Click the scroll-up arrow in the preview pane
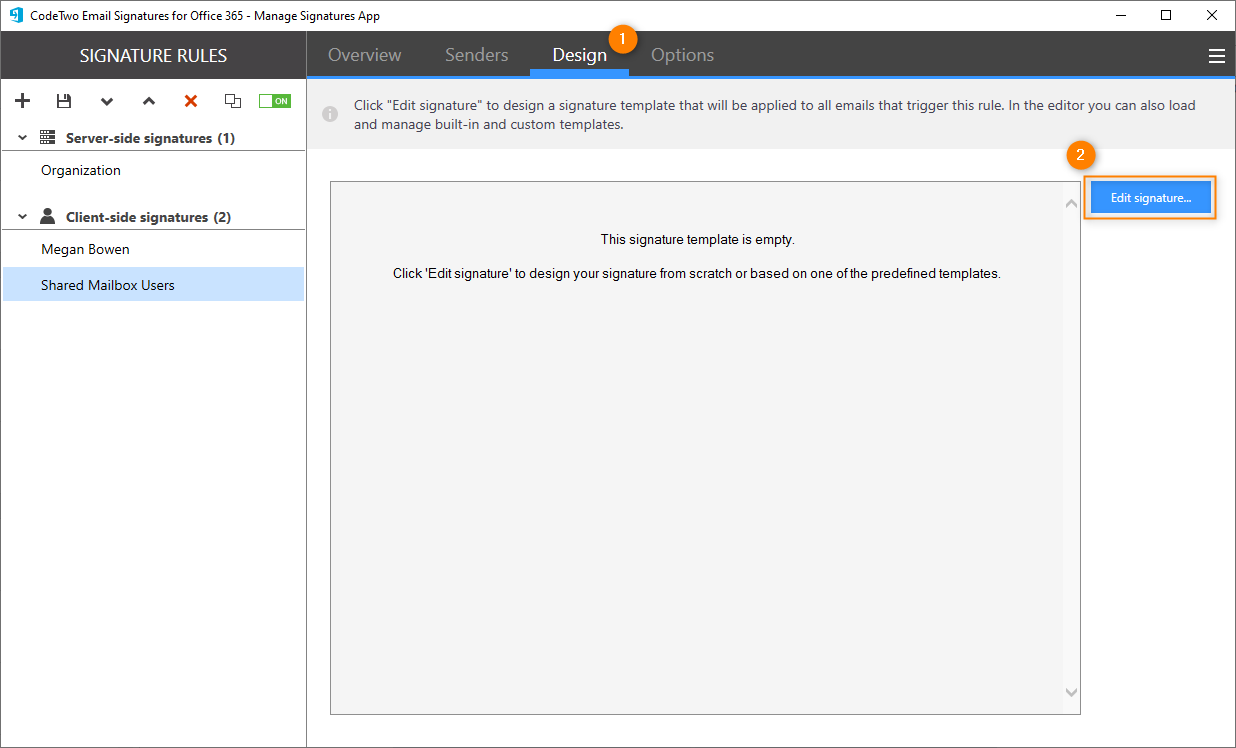The image size is (1236, 748). pyautogui.click(x=1070, y=201)
